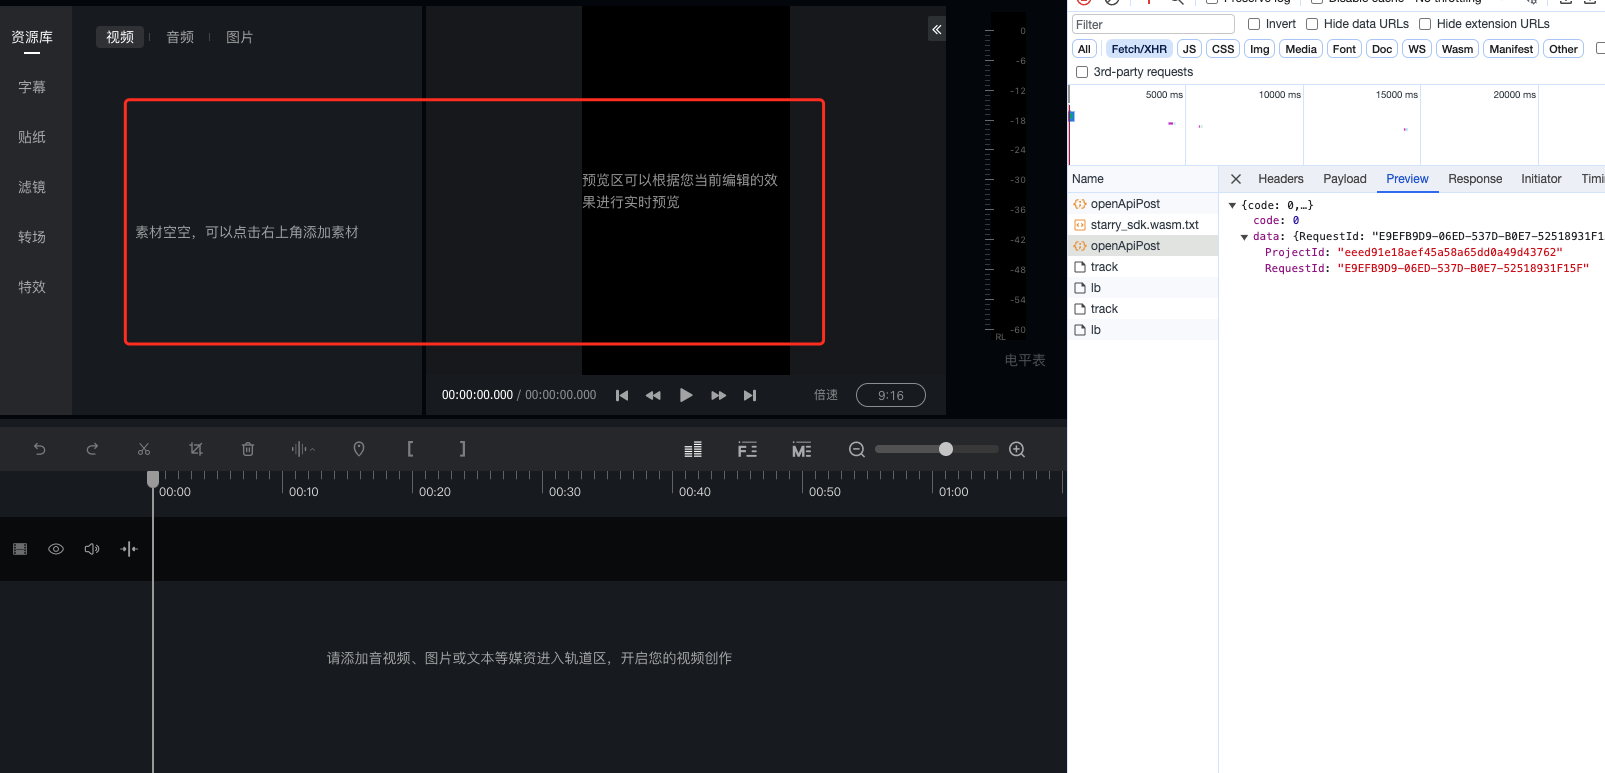1605x773 pixels.
Task: Filter network requests by Font
Action: (x=1345, y=49)
